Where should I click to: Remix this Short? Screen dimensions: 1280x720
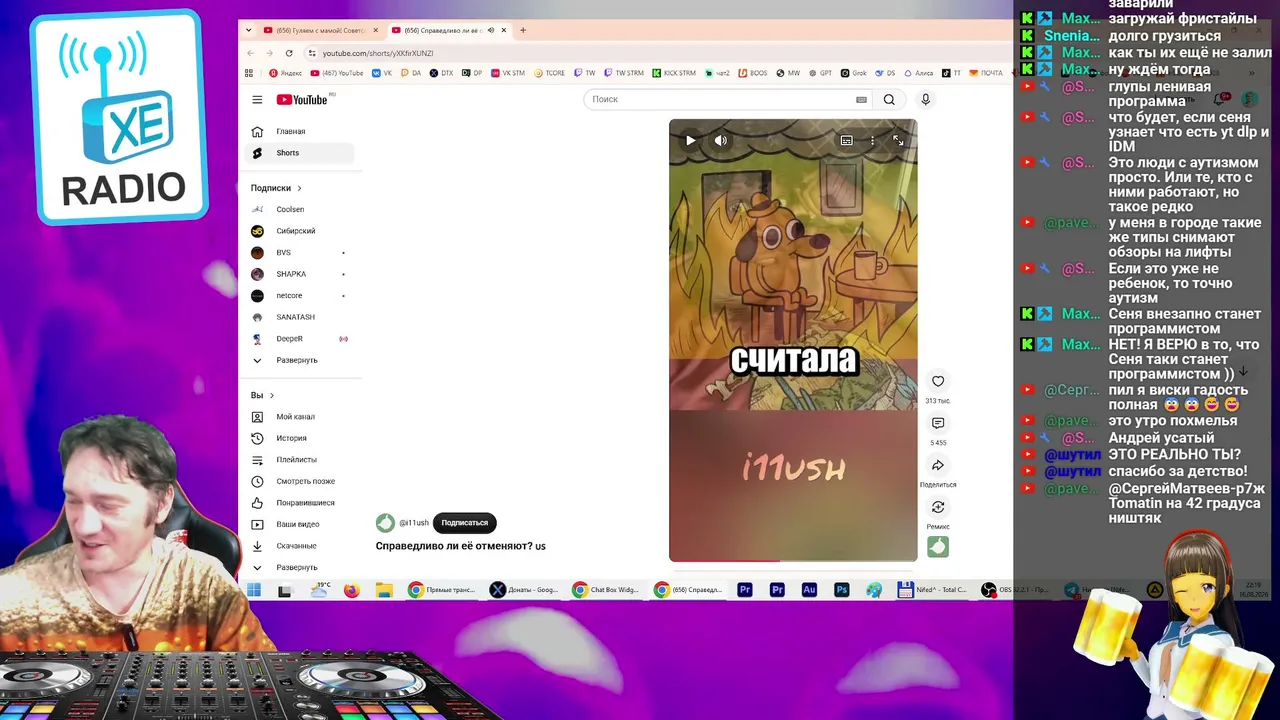click(938, 507)
